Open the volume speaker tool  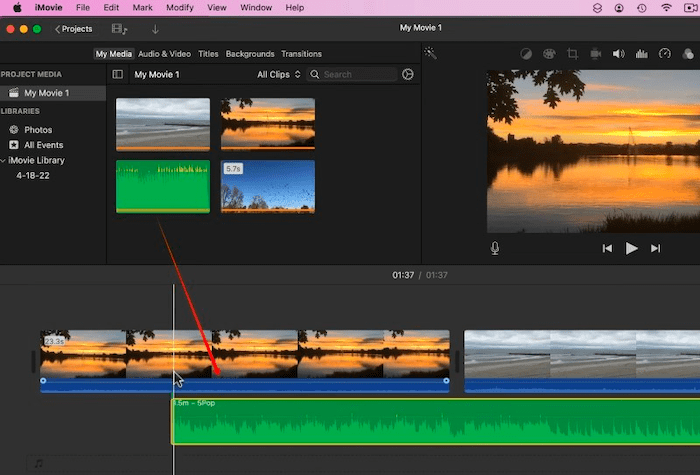(x=618, y=54)
